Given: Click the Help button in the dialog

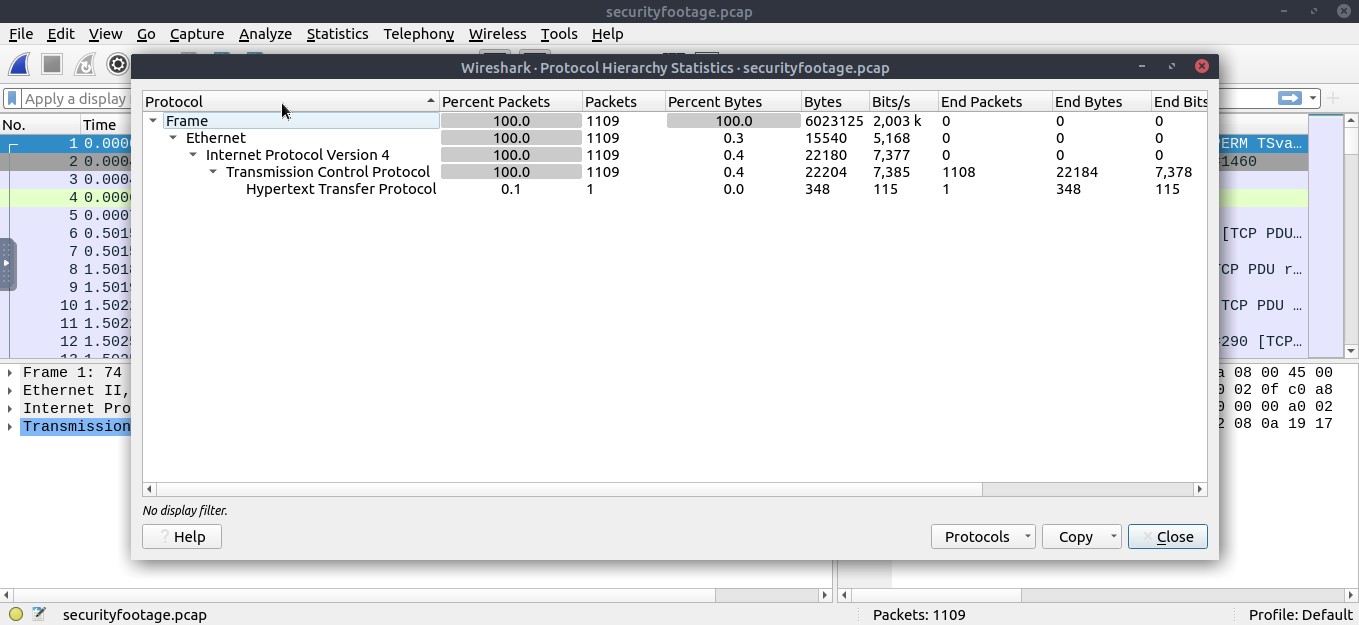Looking at the screenshot, I should (x=182, y=537).
